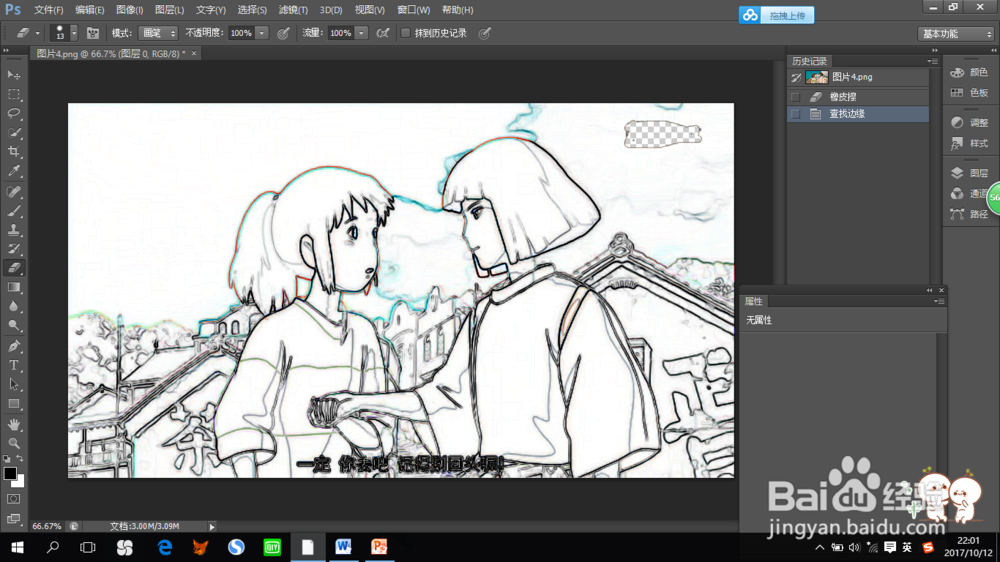Change screen mode icon
The width and height of the screenshot is (1000, 562).
(13, 518)
